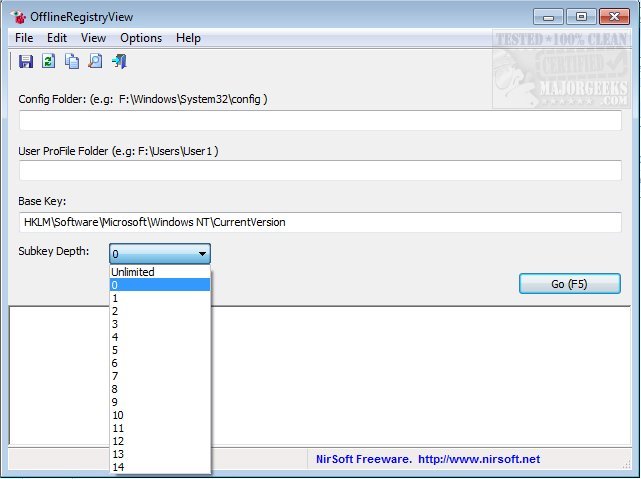641x479 pixels.
Task: Select depth 3 in the list
Action: pyautogui.click(x=160, y=324)
